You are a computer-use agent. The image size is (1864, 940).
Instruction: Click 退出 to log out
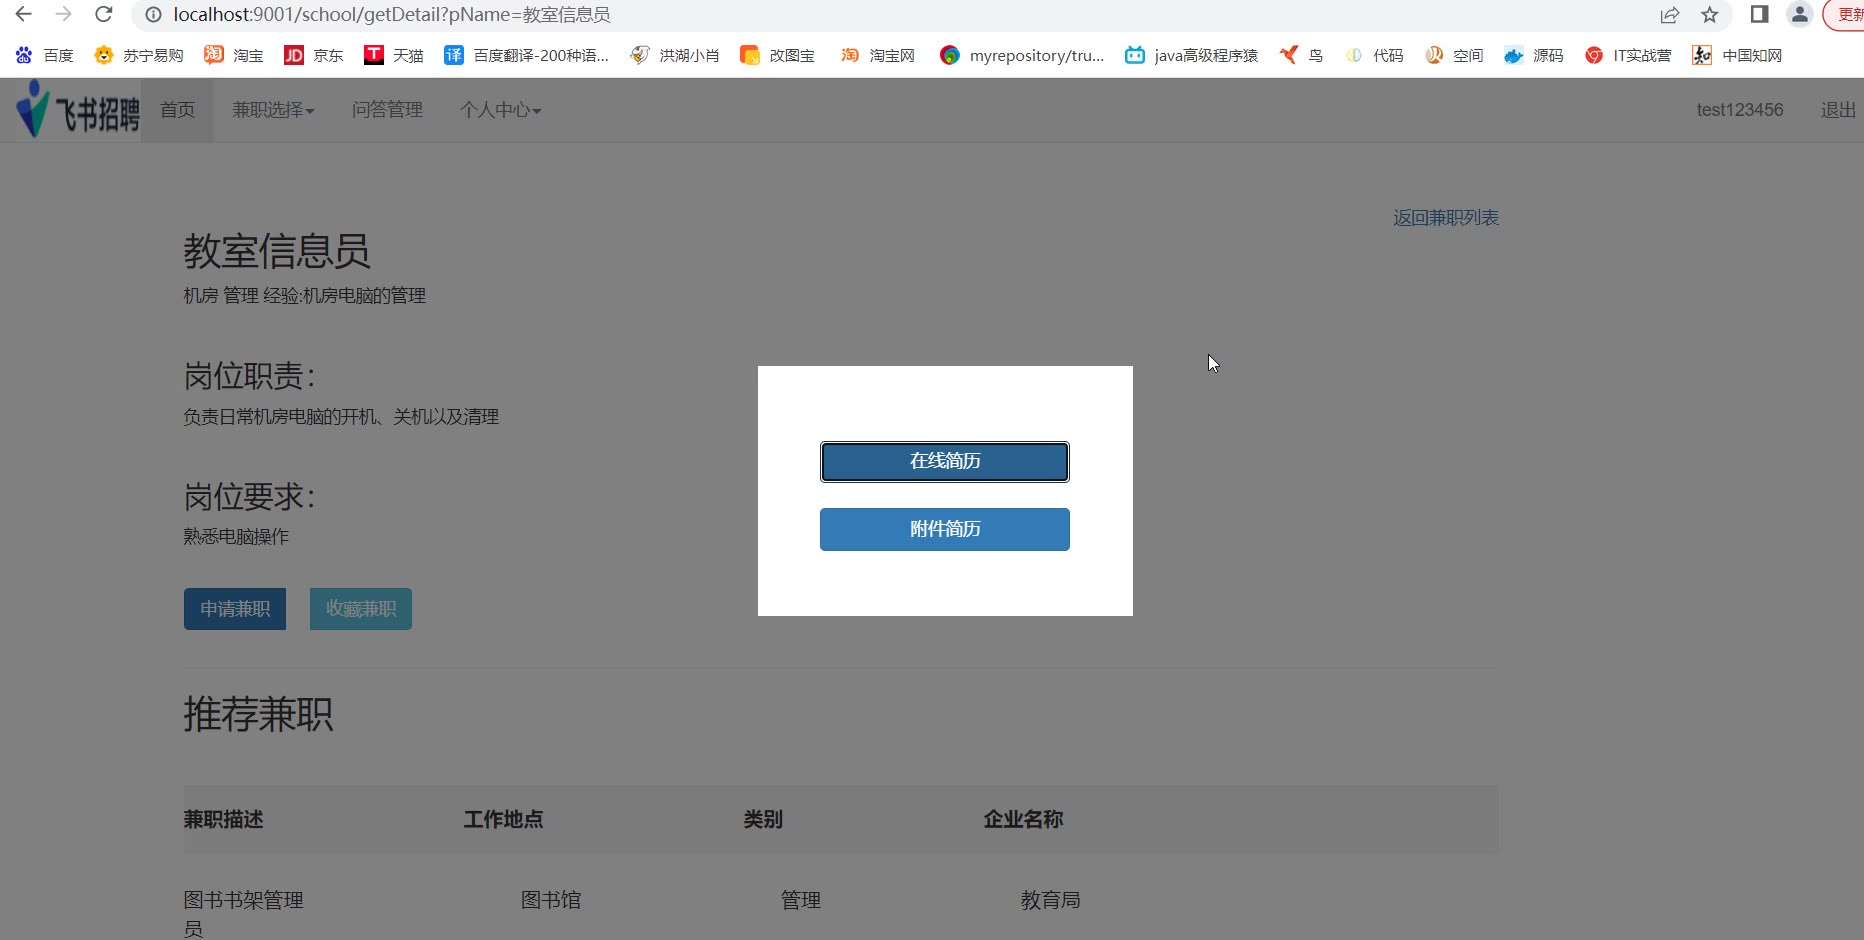point(1838,110)
